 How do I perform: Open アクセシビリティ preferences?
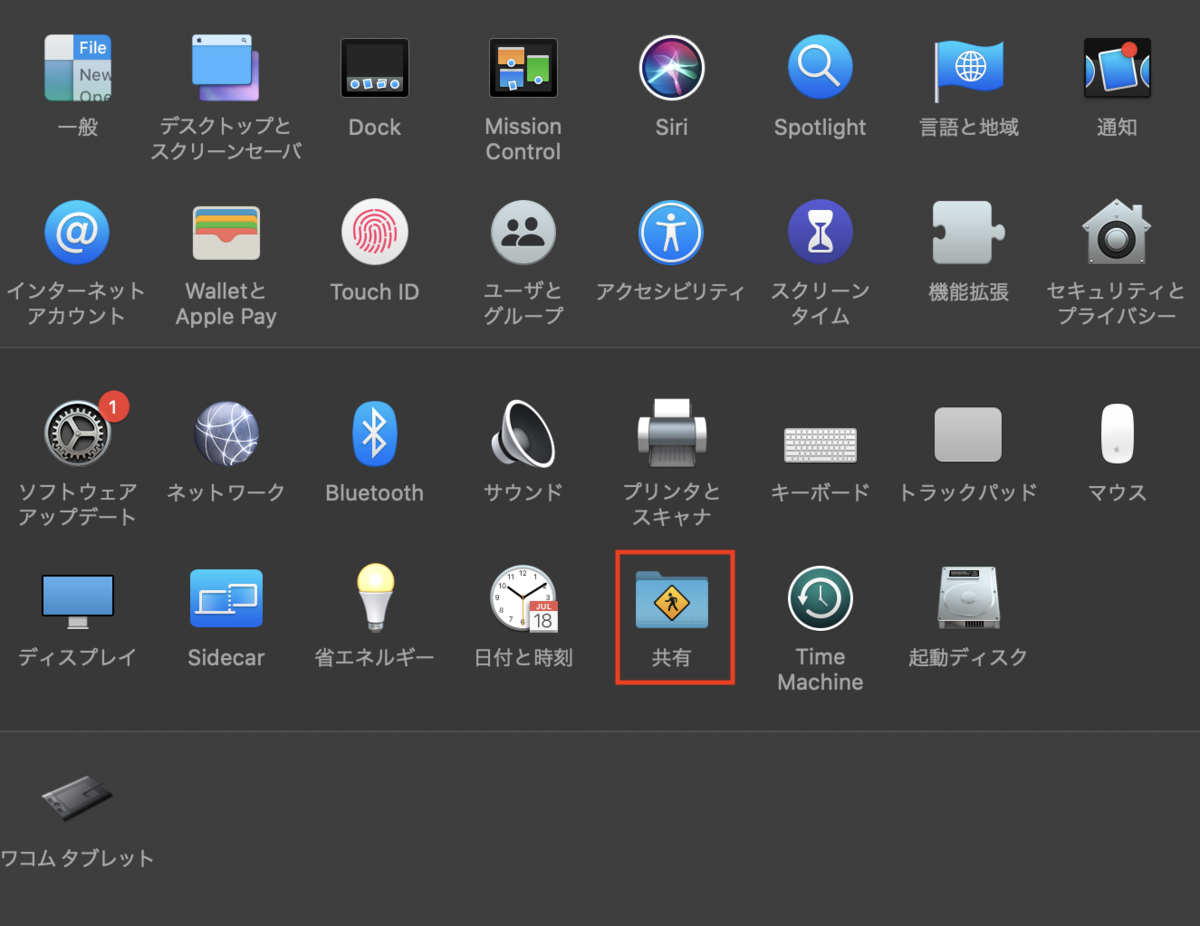tap(671, 233)
